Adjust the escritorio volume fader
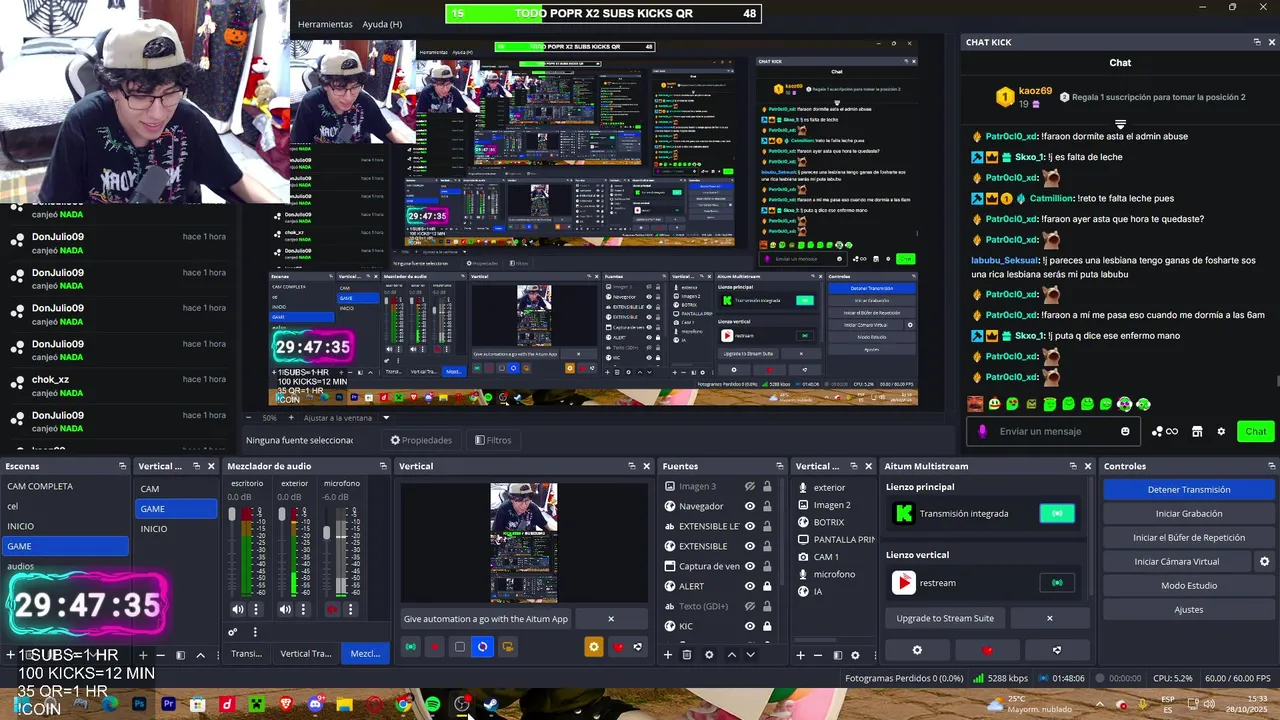The image size is (1280, 720). tap(232, 515)
